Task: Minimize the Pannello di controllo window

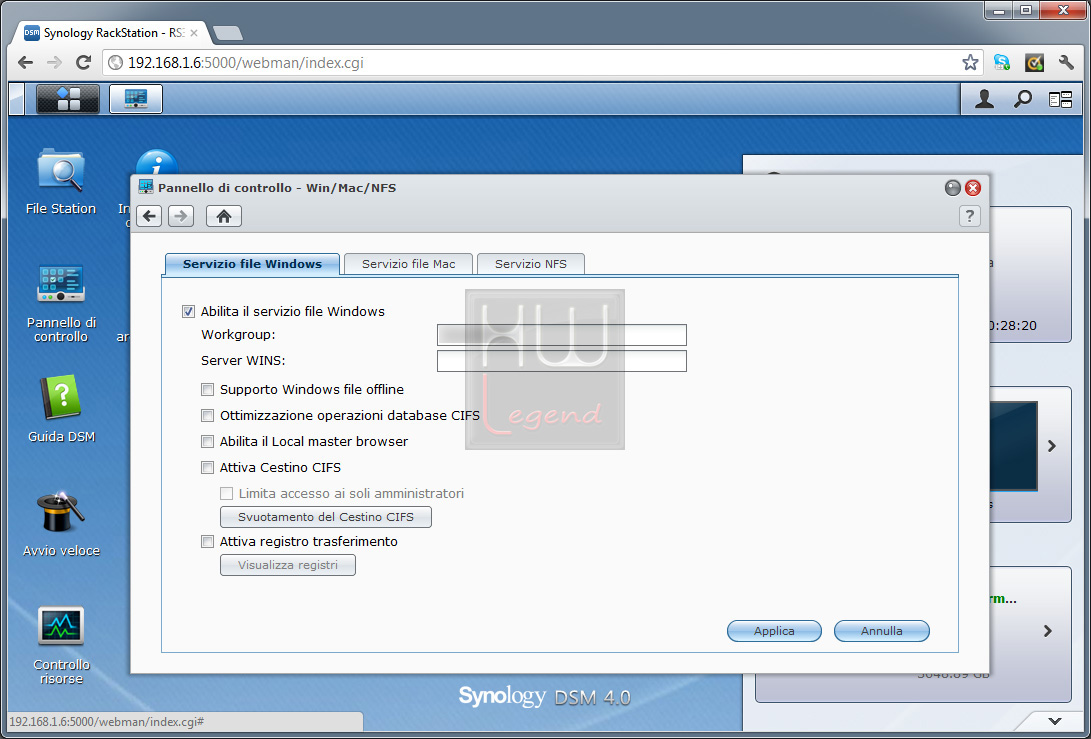Action: (953, 188)
